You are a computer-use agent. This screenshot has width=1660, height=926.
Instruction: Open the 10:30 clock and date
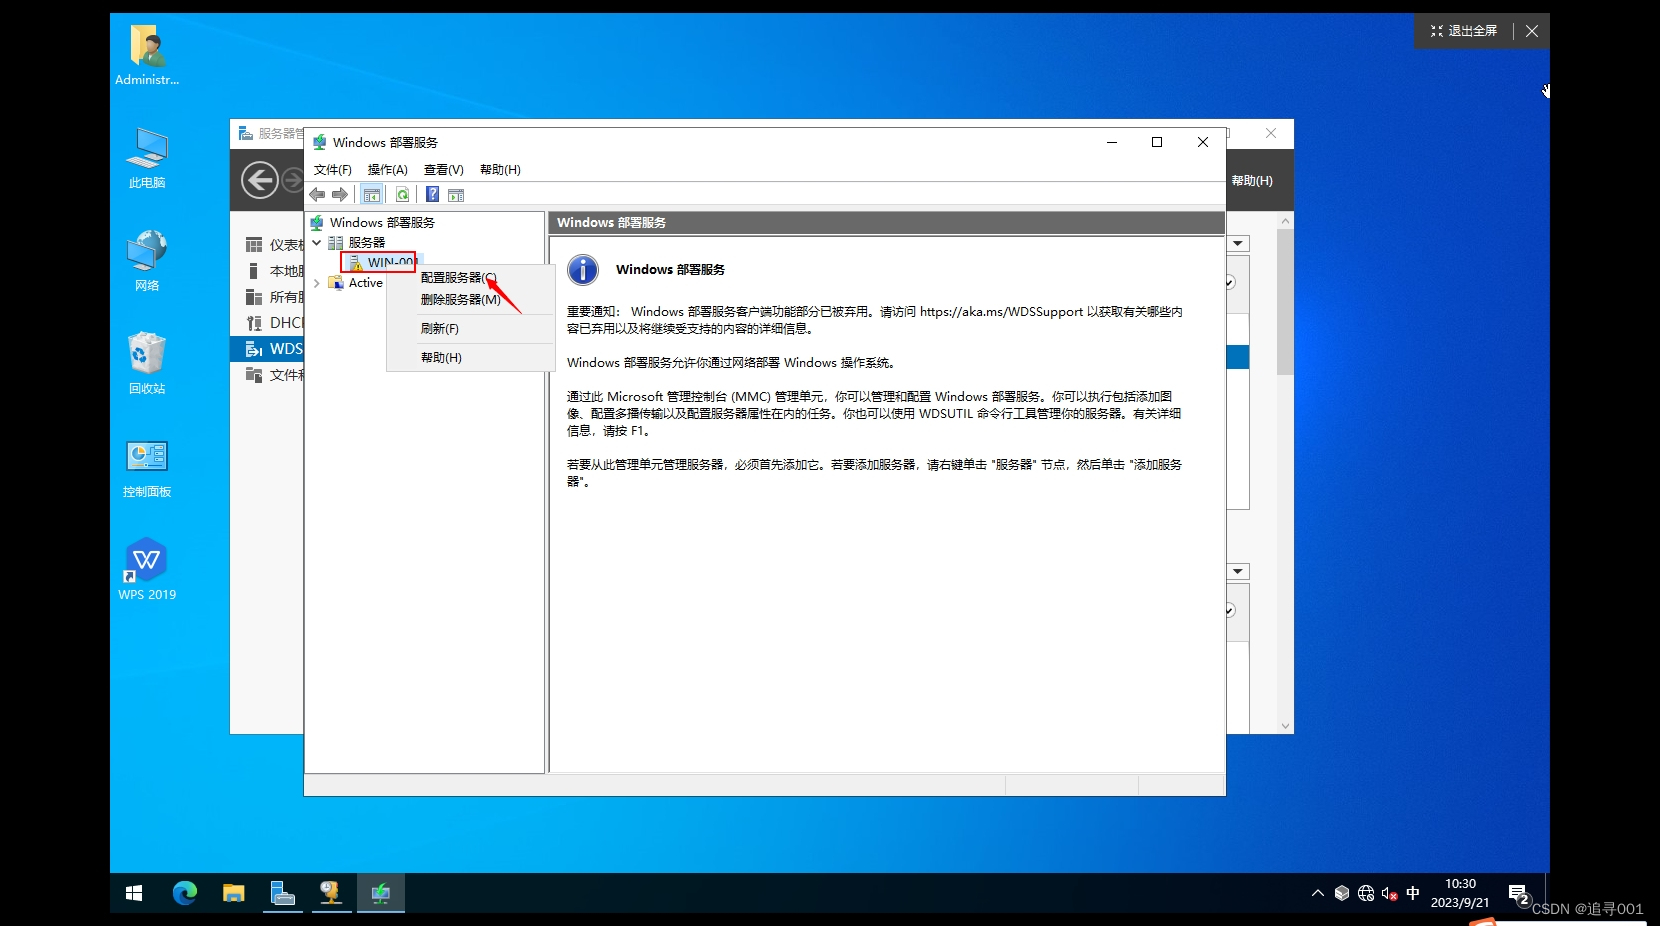click(1460, 893)
